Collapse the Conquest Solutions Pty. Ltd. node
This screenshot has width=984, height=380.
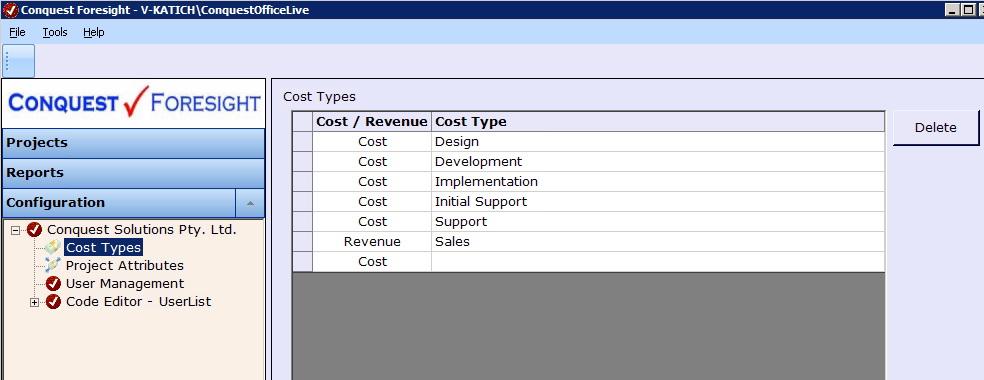tap(16, 230)
